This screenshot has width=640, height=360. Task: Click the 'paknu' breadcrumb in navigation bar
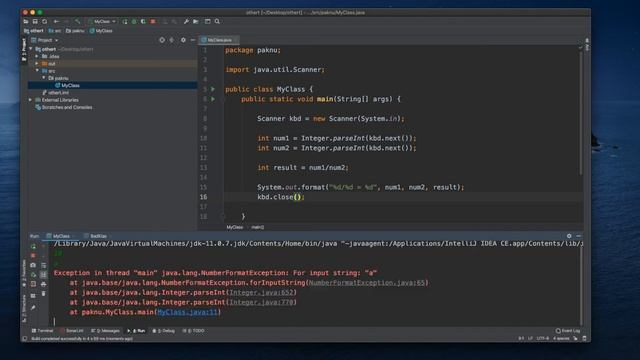75,31
